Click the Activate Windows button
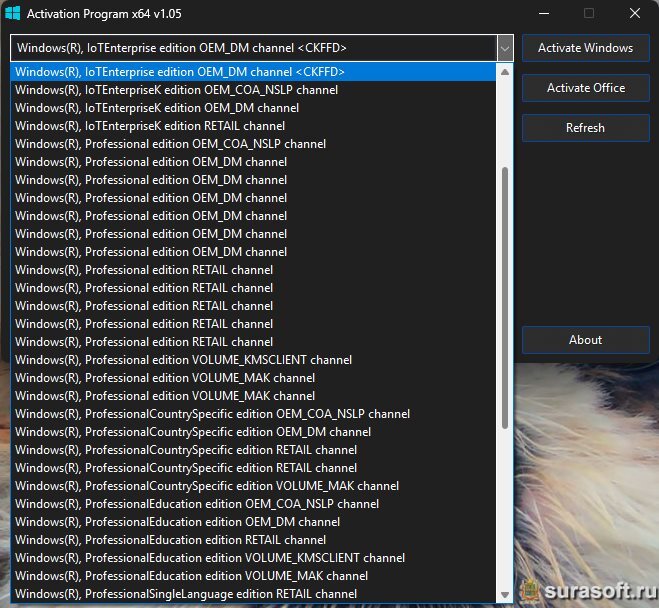The image size is (659, 608). [x=585, y=48]
